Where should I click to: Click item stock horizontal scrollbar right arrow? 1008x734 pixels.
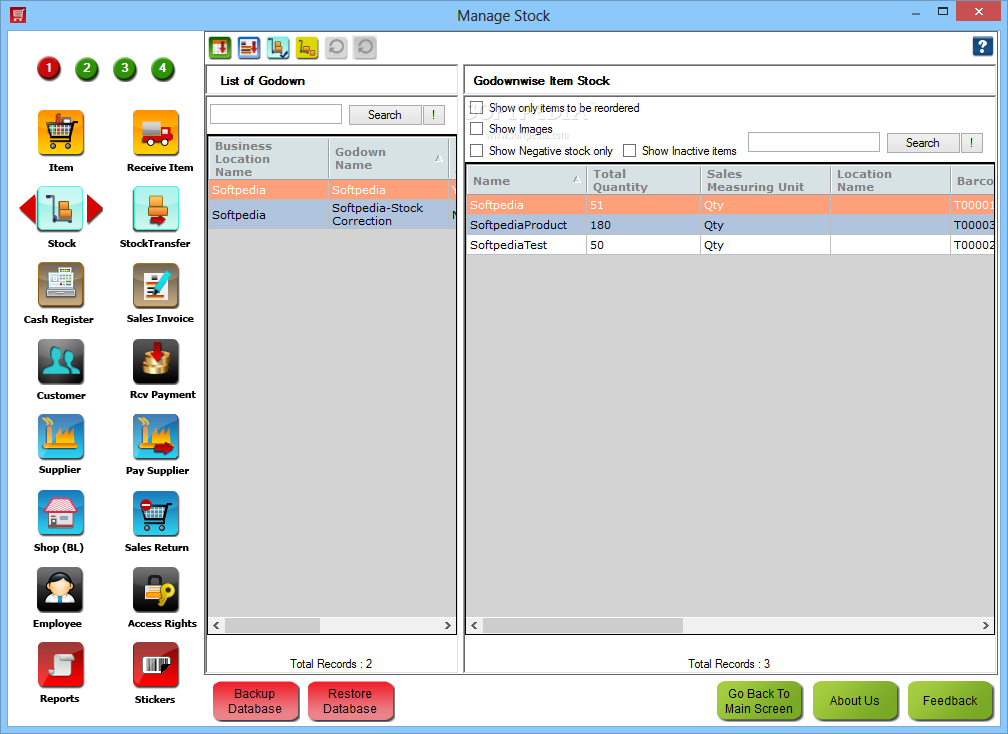pos(986,625)
